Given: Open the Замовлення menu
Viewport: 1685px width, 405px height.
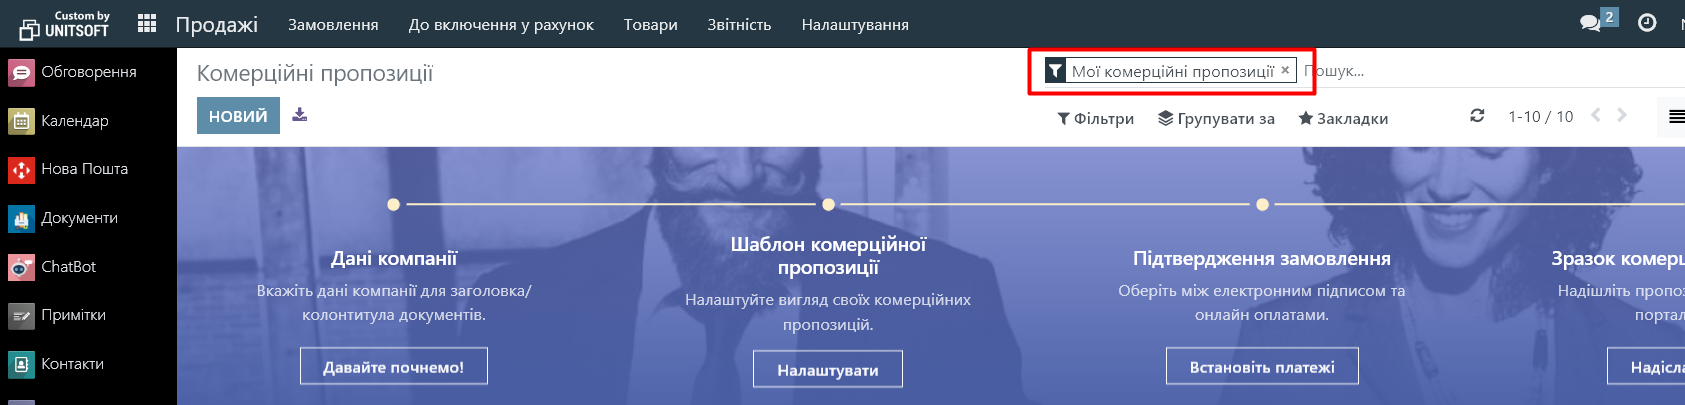Looking at the screenshot, I should pos(333,24).
